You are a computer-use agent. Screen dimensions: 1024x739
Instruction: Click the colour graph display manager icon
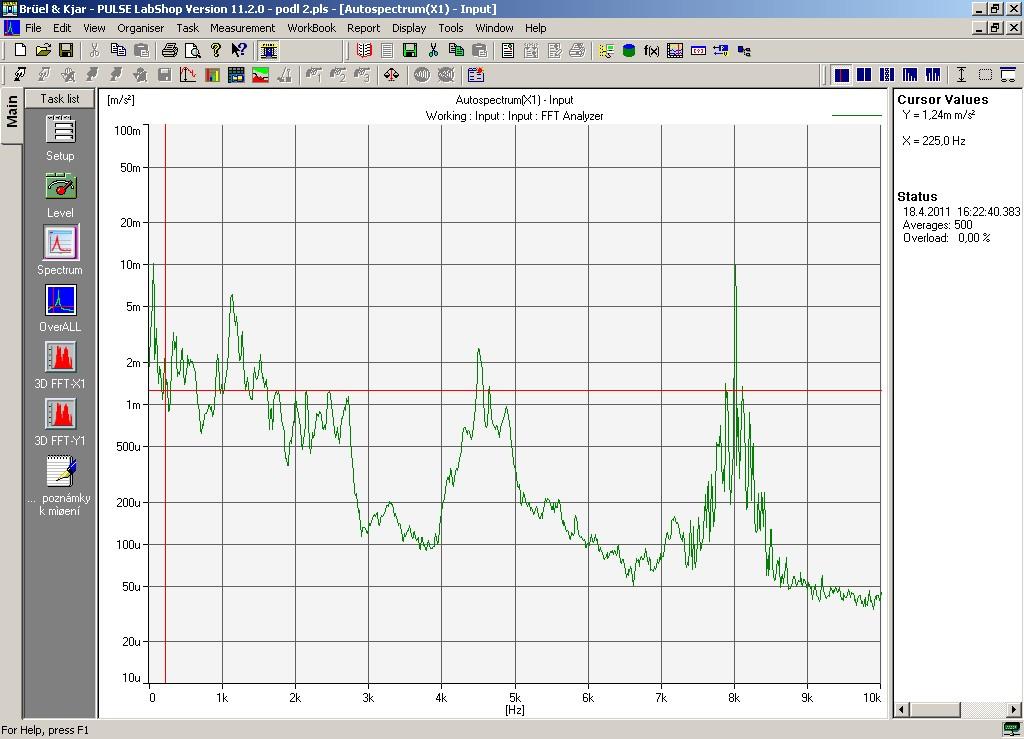(x=675, y=50)
